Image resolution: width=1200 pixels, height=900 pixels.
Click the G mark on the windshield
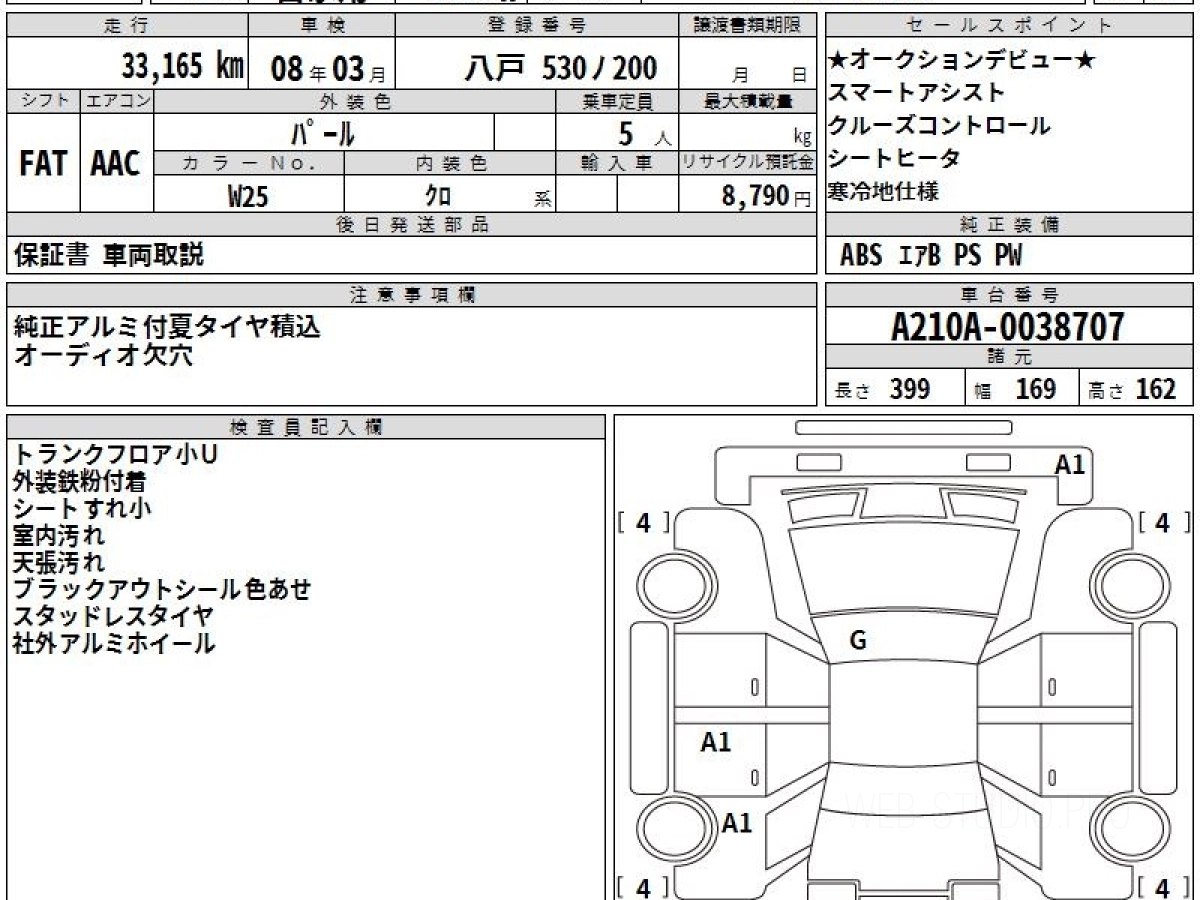pos(857,641)
